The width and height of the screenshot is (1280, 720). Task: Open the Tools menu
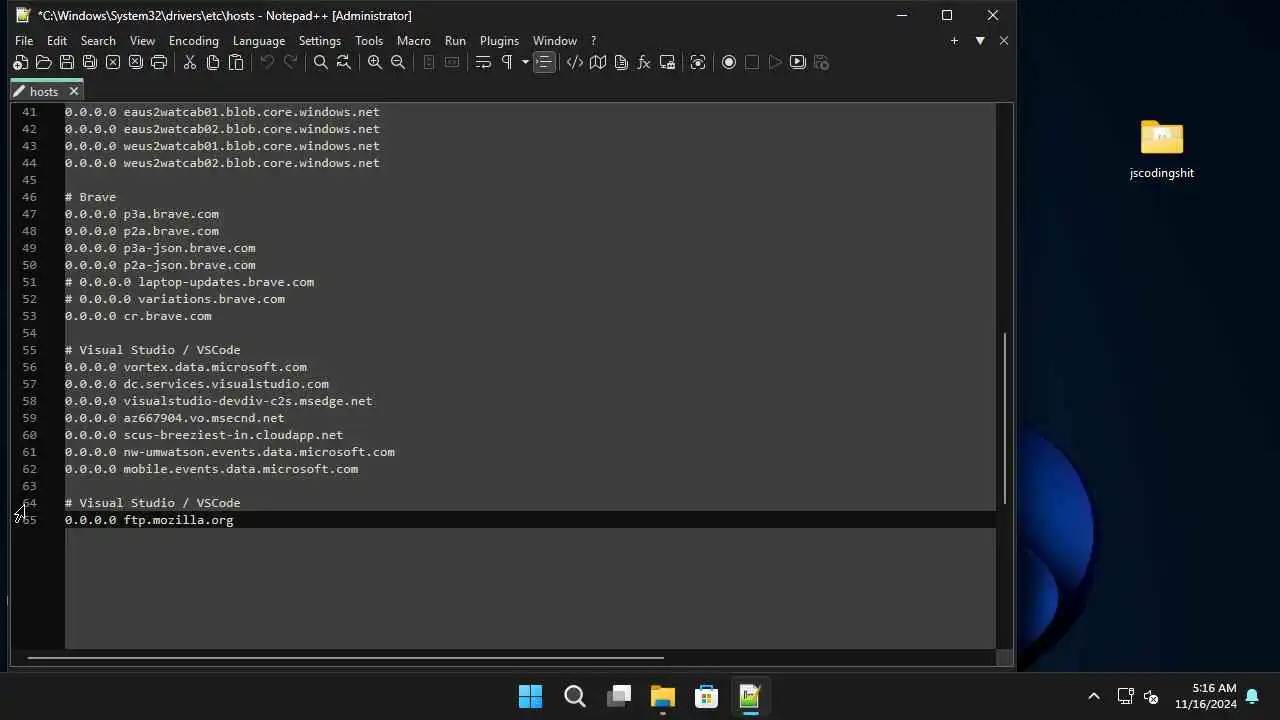click(369, 41)
